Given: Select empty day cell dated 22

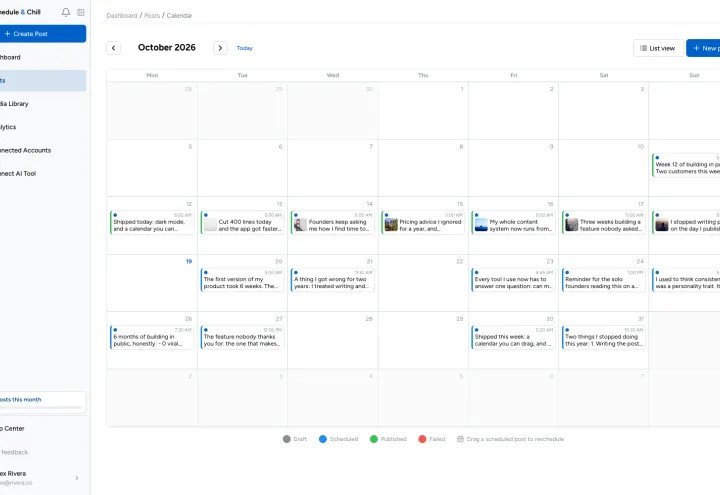Looking at the screenshot, I should [423, 283].
